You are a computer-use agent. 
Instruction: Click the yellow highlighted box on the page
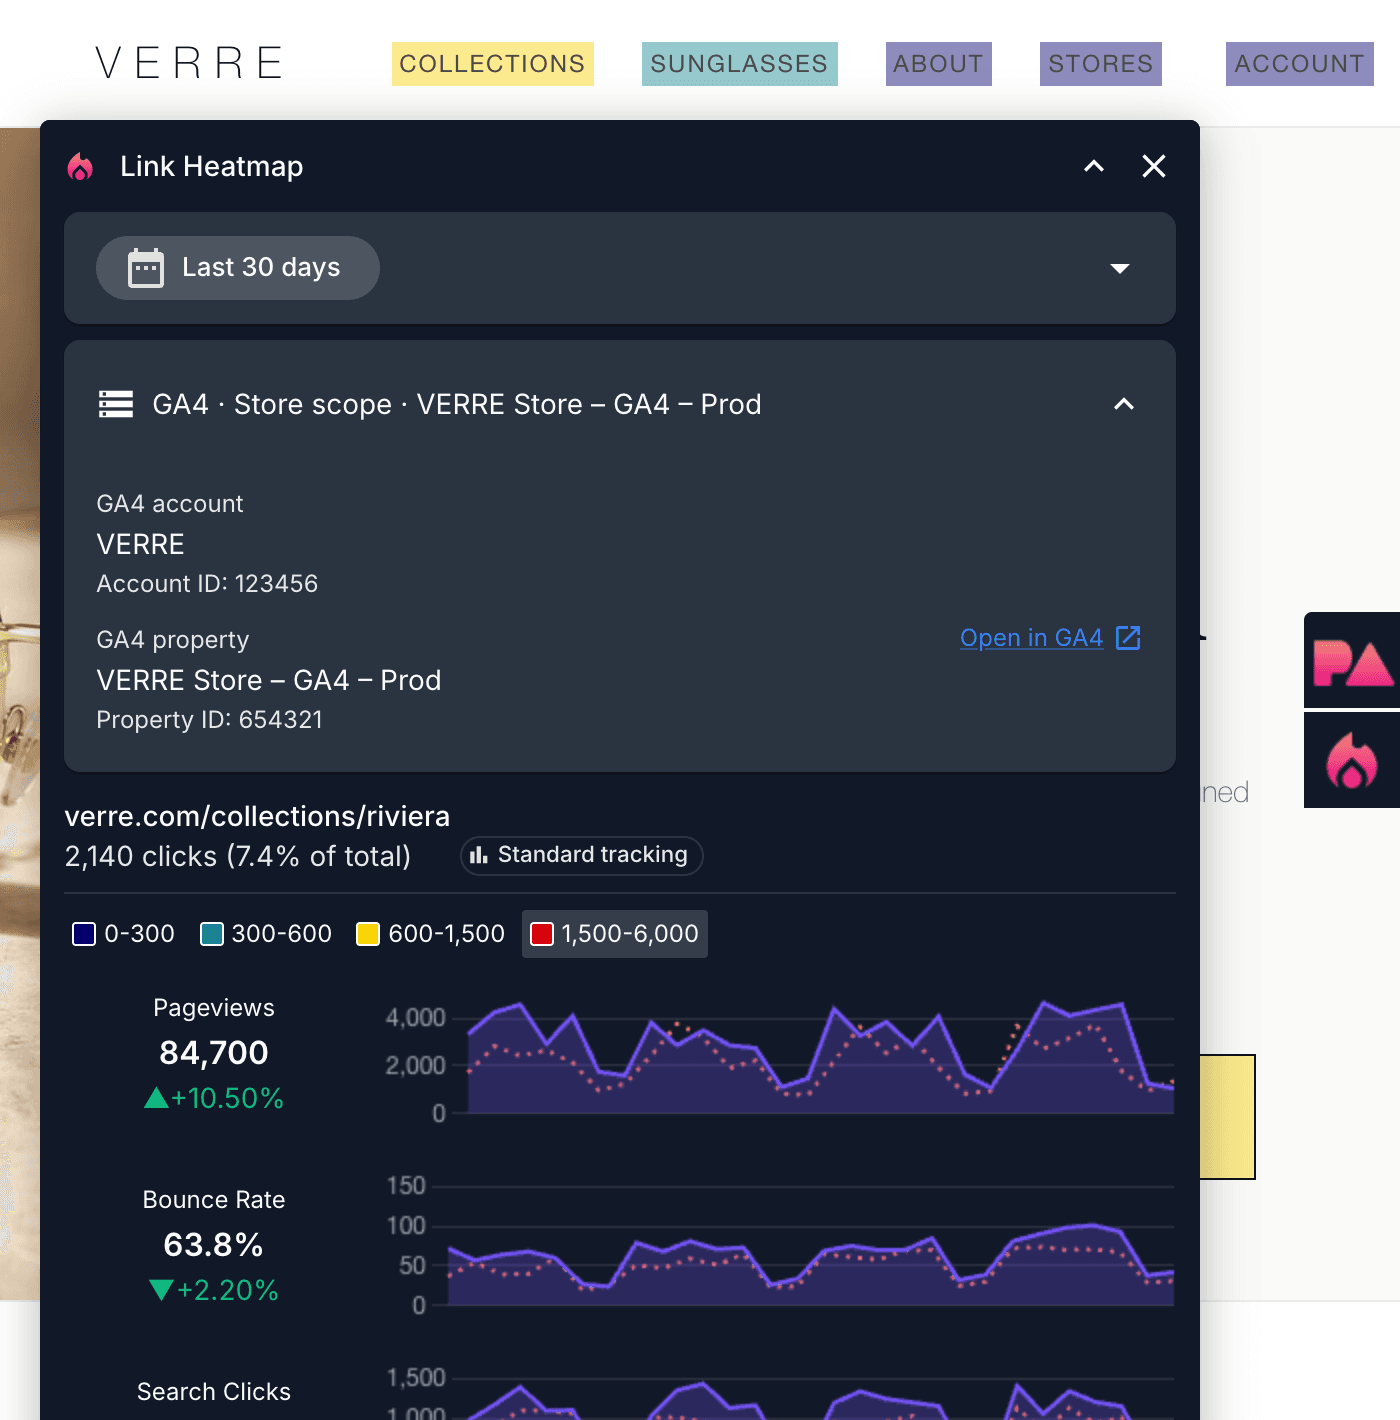pos(1227,1117)
